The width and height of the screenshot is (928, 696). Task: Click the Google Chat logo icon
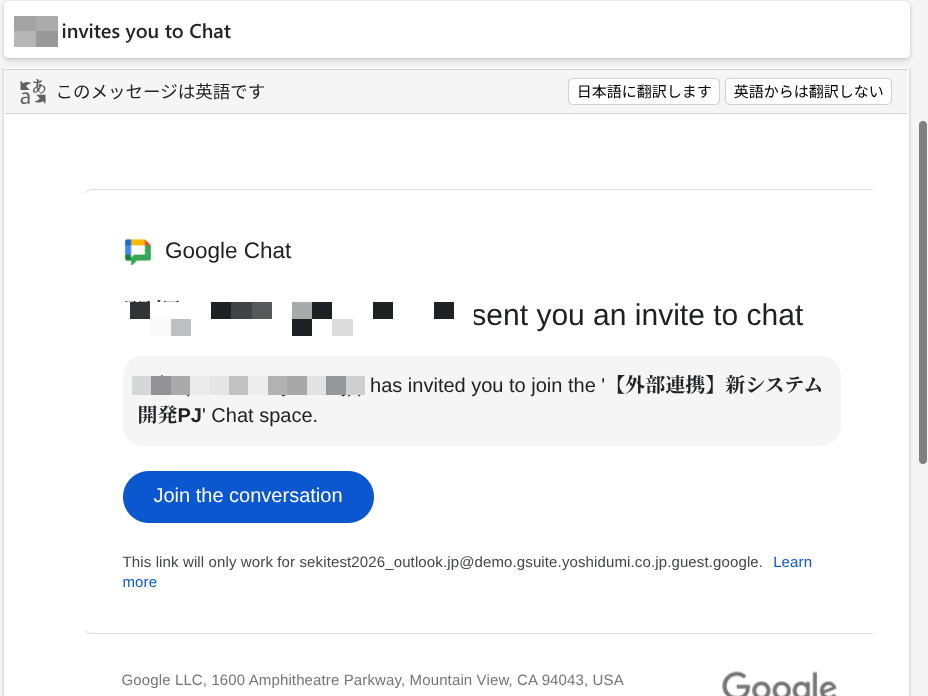point(138,252)
